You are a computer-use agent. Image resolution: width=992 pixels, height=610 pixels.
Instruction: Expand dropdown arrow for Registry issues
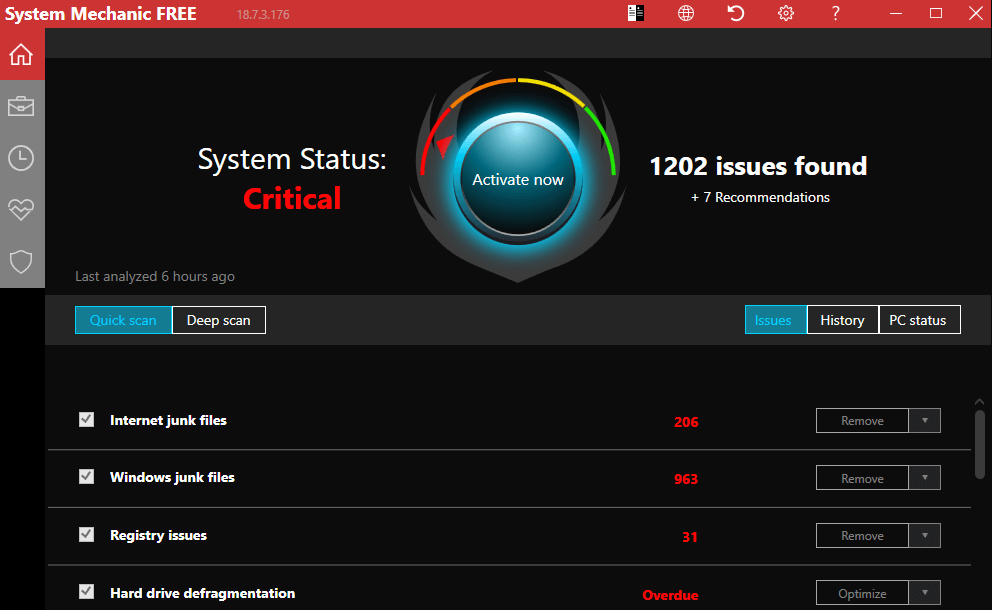tap(925, 536)
